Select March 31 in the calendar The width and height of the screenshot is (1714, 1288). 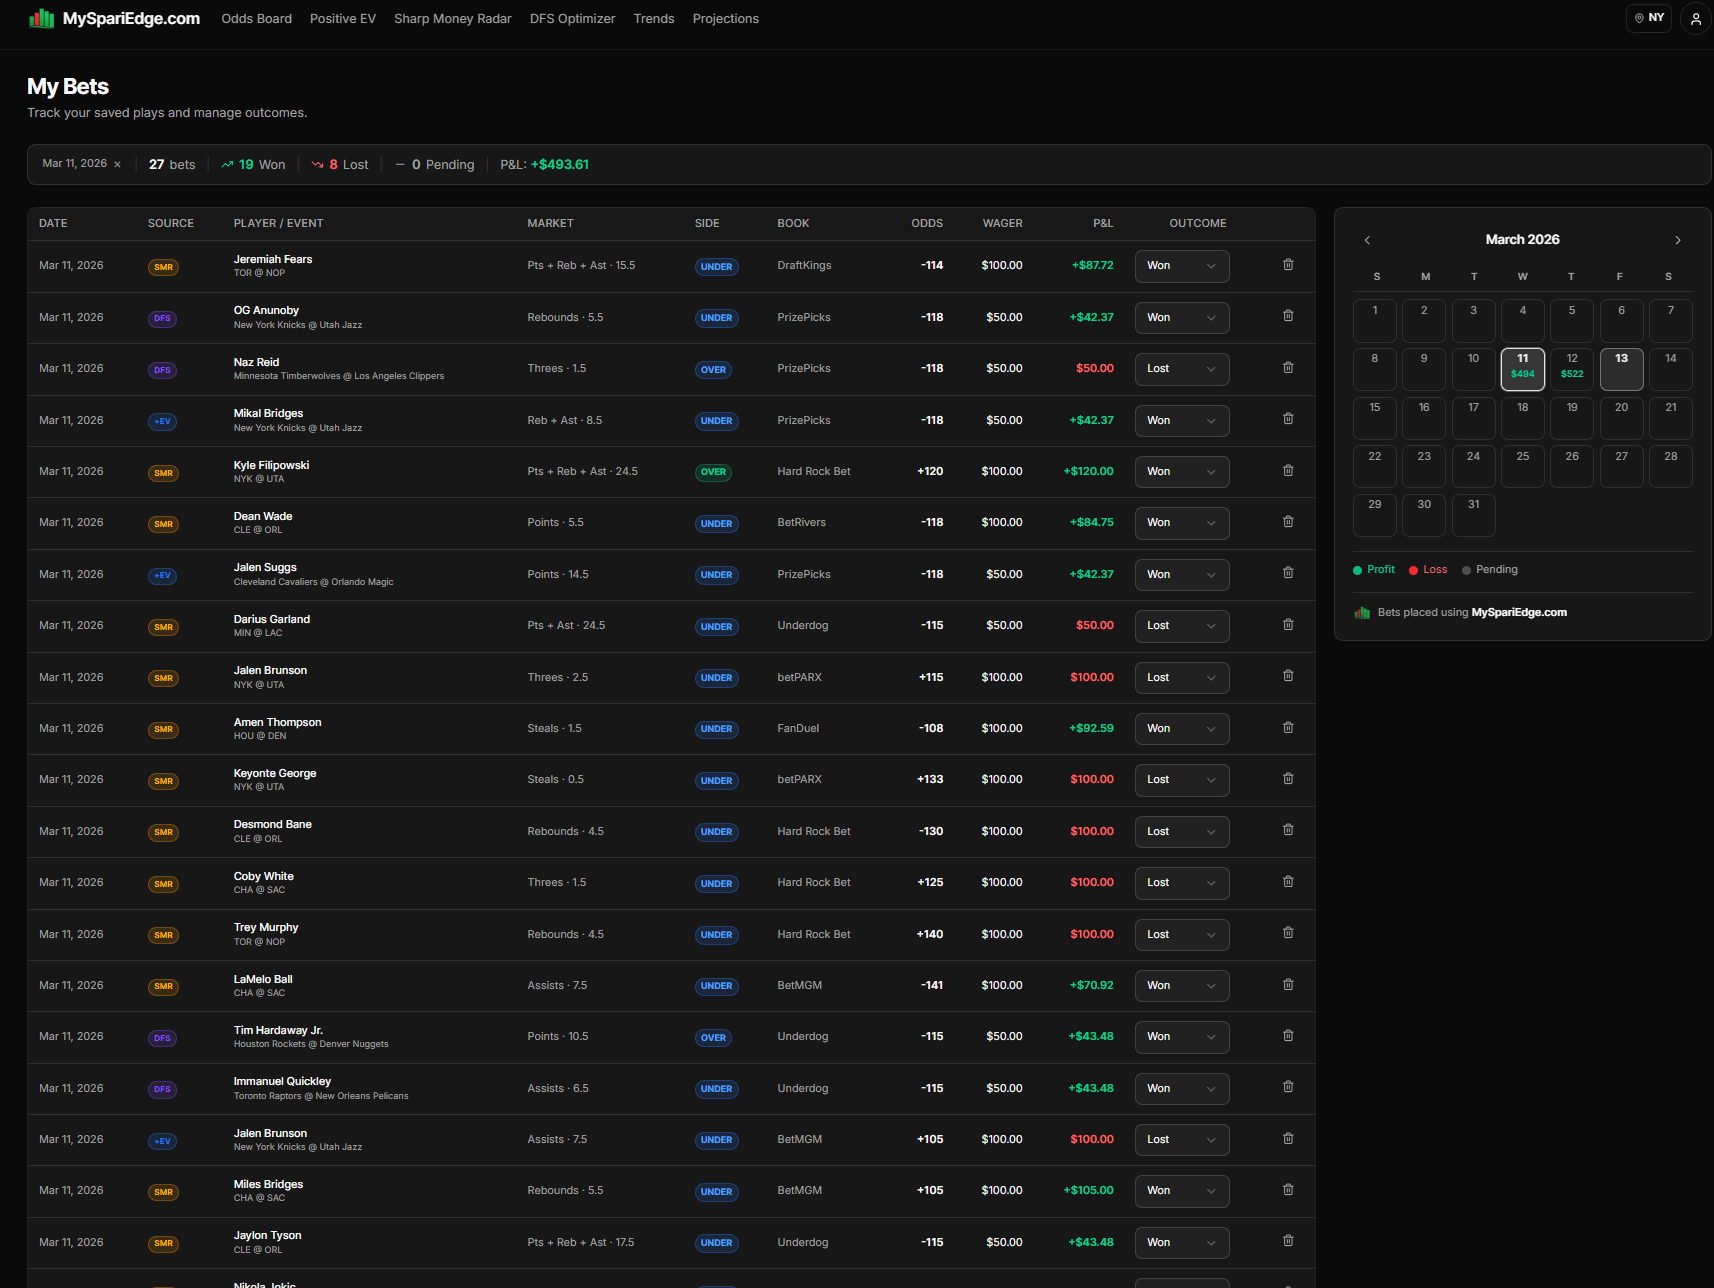pyautogui.click(x=1473, y=515)
